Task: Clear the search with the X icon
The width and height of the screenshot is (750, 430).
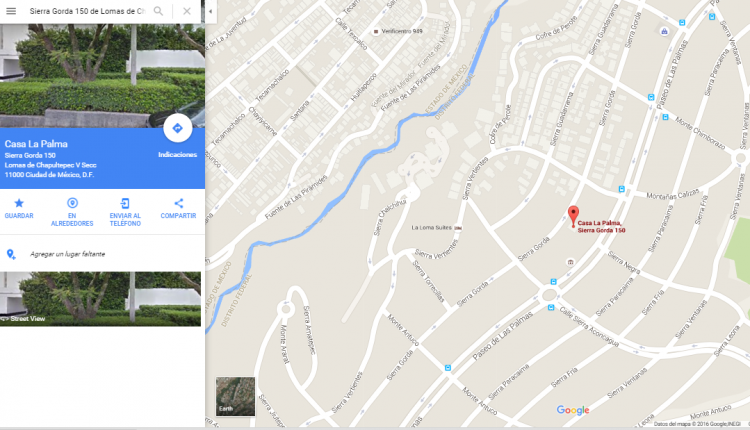Action: tap(187, 11)
